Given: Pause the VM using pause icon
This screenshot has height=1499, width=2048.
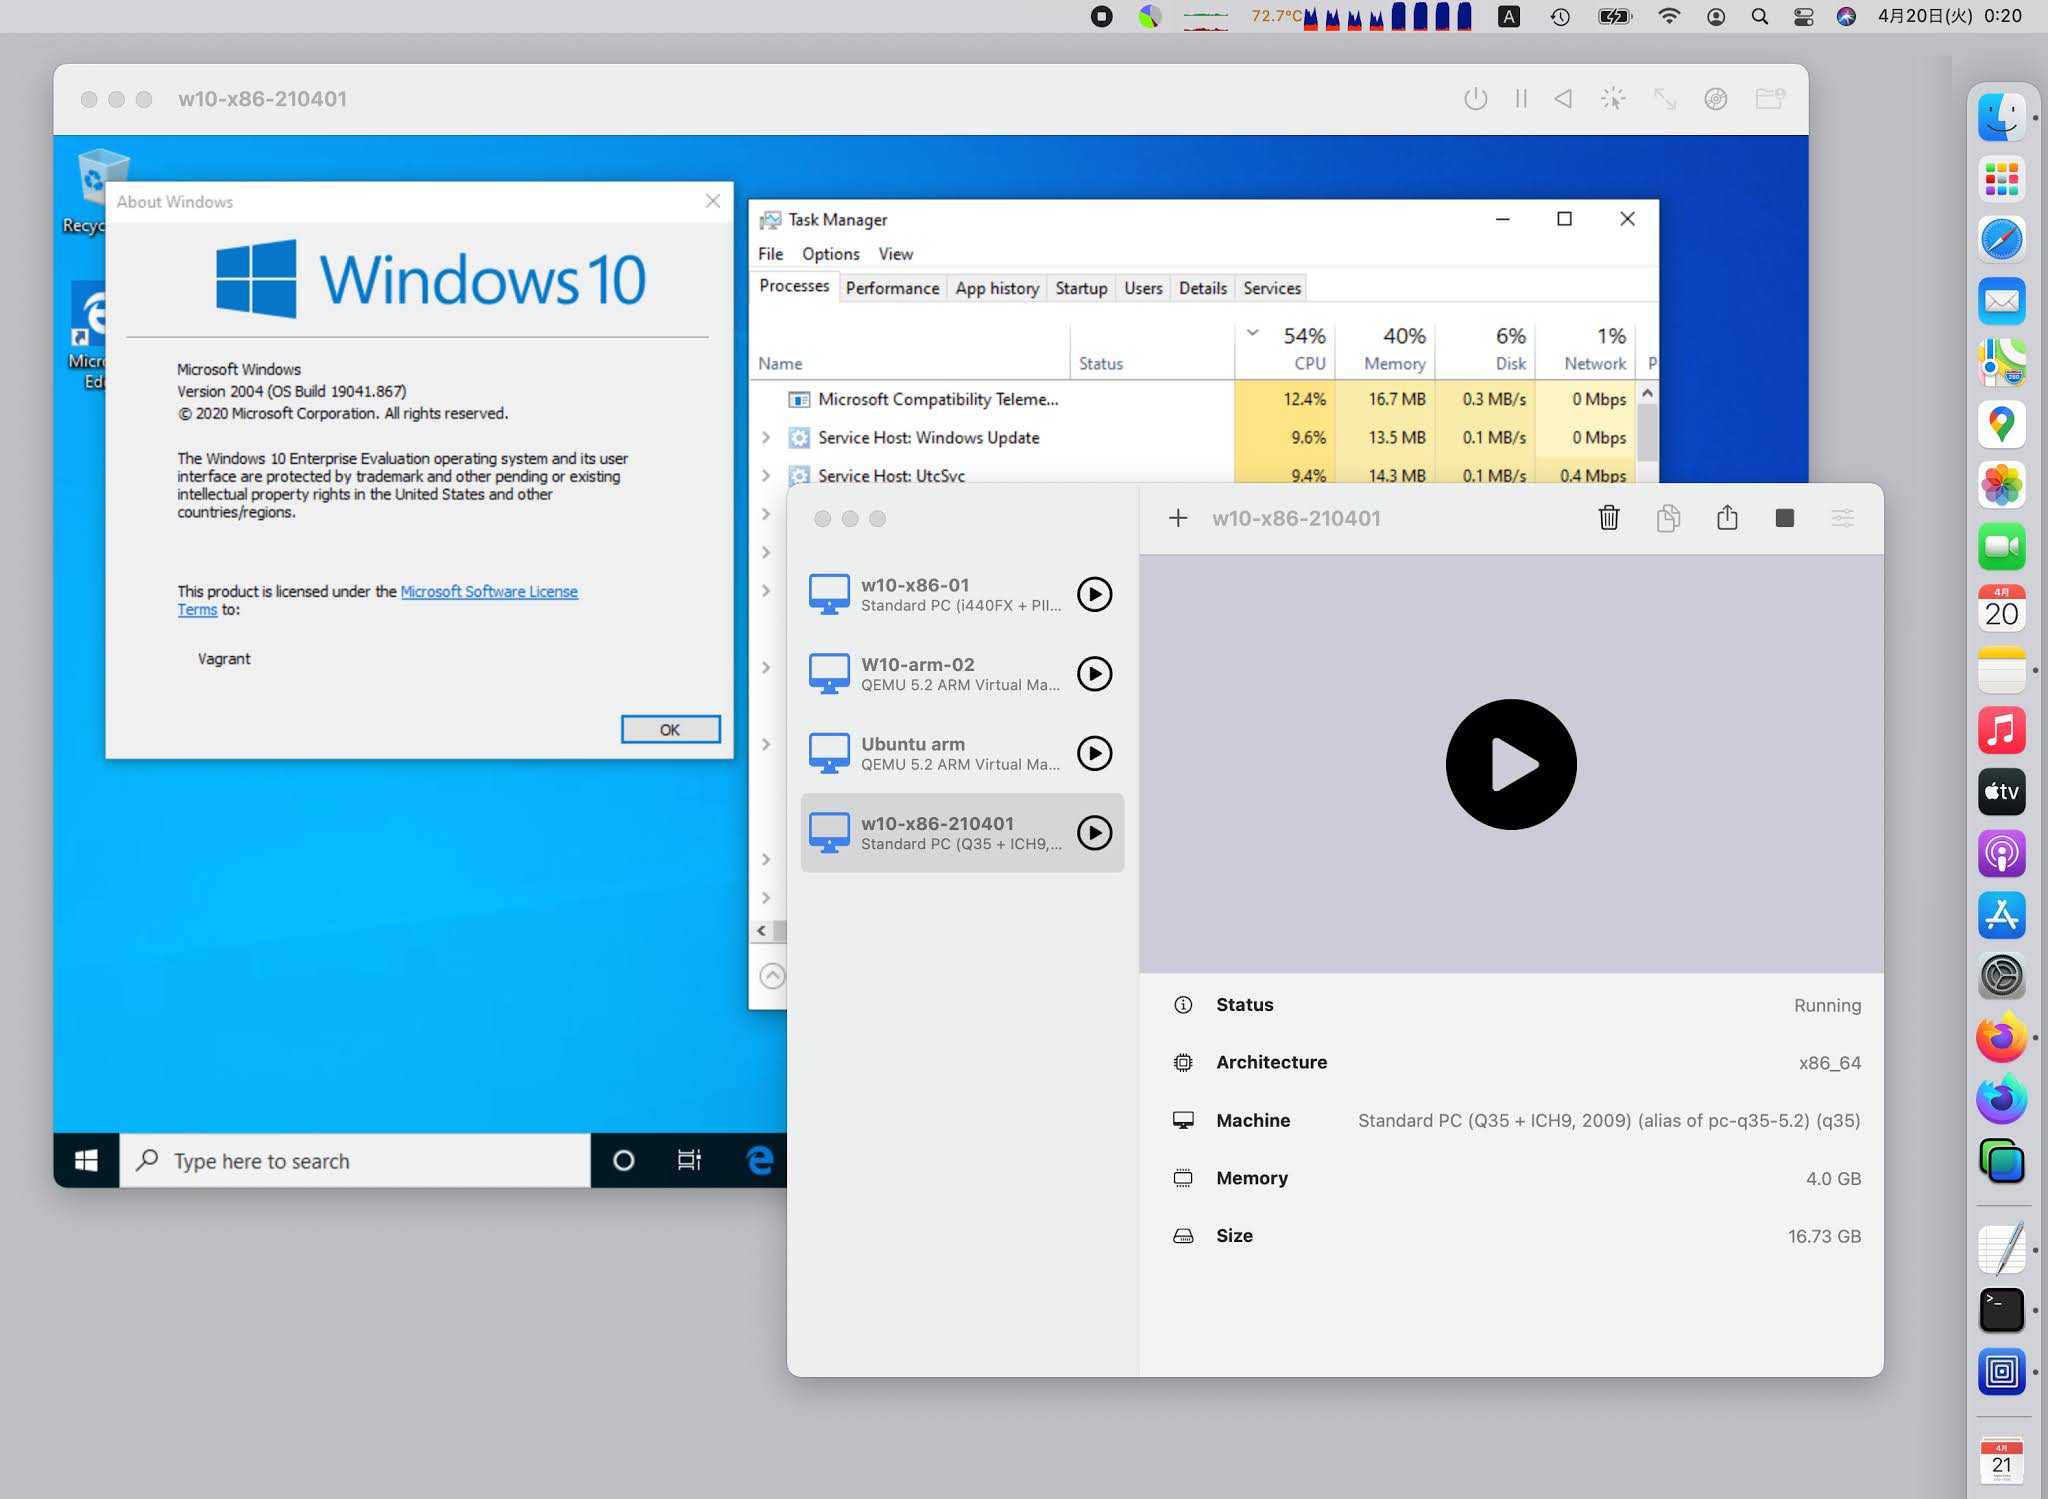Looking at the screenshot, I should tap(1521, 99).
